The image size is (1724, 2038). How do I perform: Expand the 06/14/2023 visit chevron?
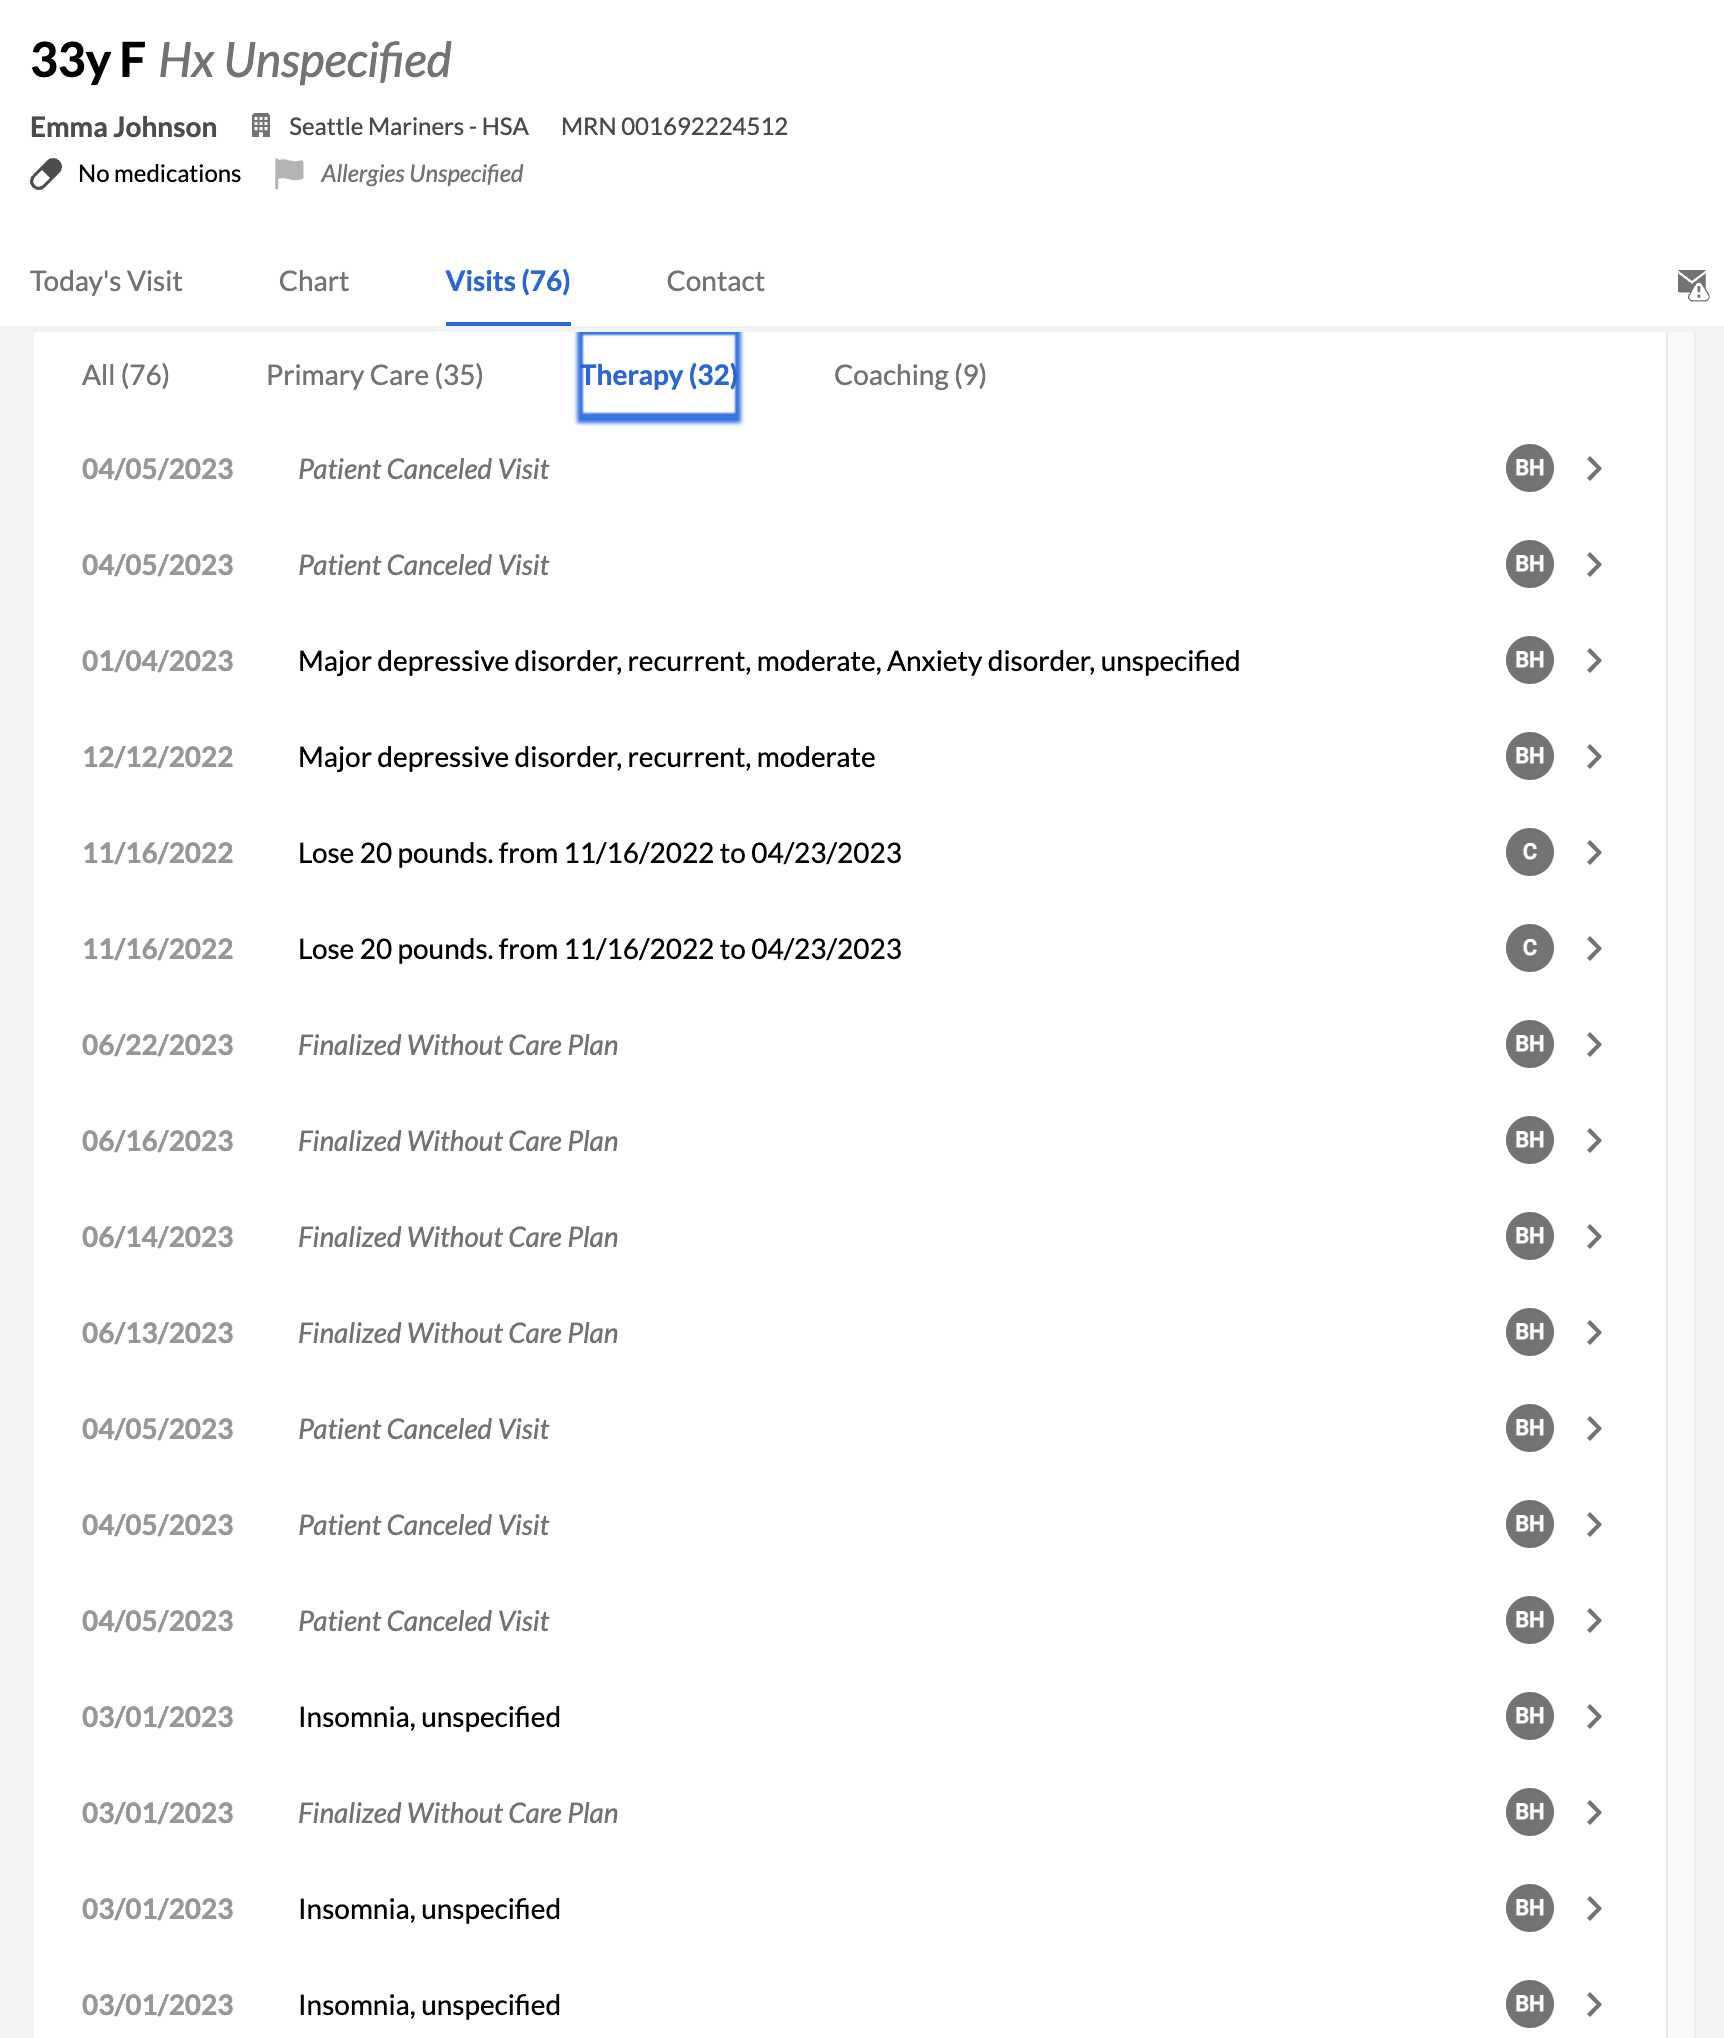point(1594,1236)
